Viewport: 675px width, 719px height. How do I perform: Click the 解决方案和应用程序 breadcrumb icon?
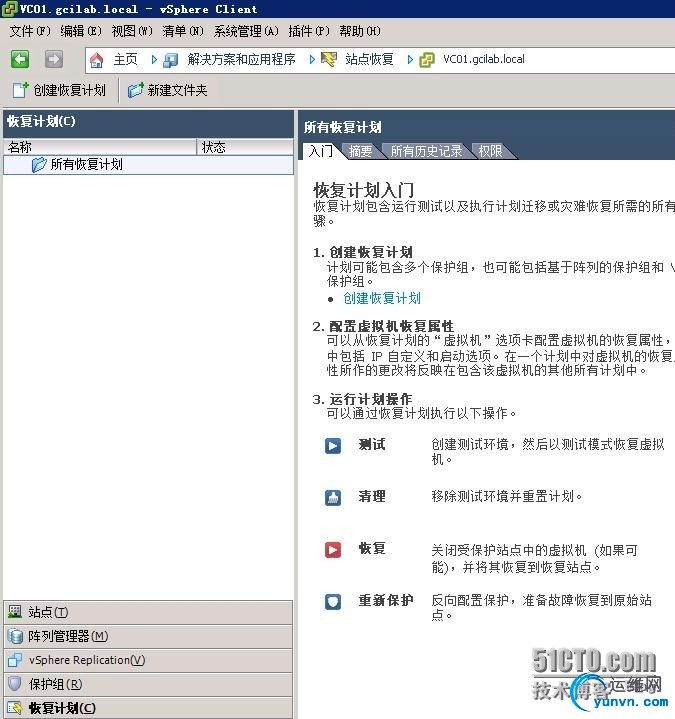(x=171, y=60)
